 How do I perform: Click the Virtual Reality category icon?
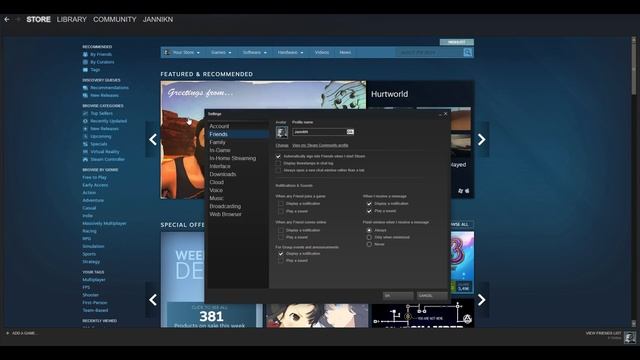[85, 152]
